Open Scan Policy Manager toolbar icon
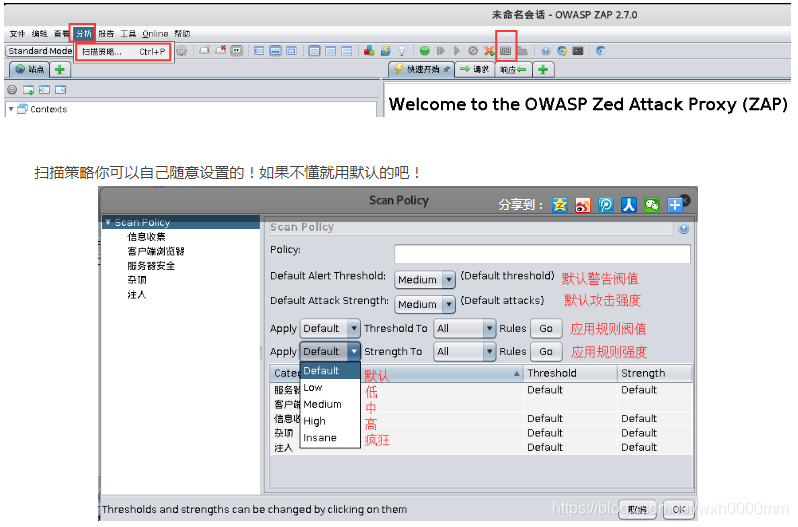 coord(505,51)
